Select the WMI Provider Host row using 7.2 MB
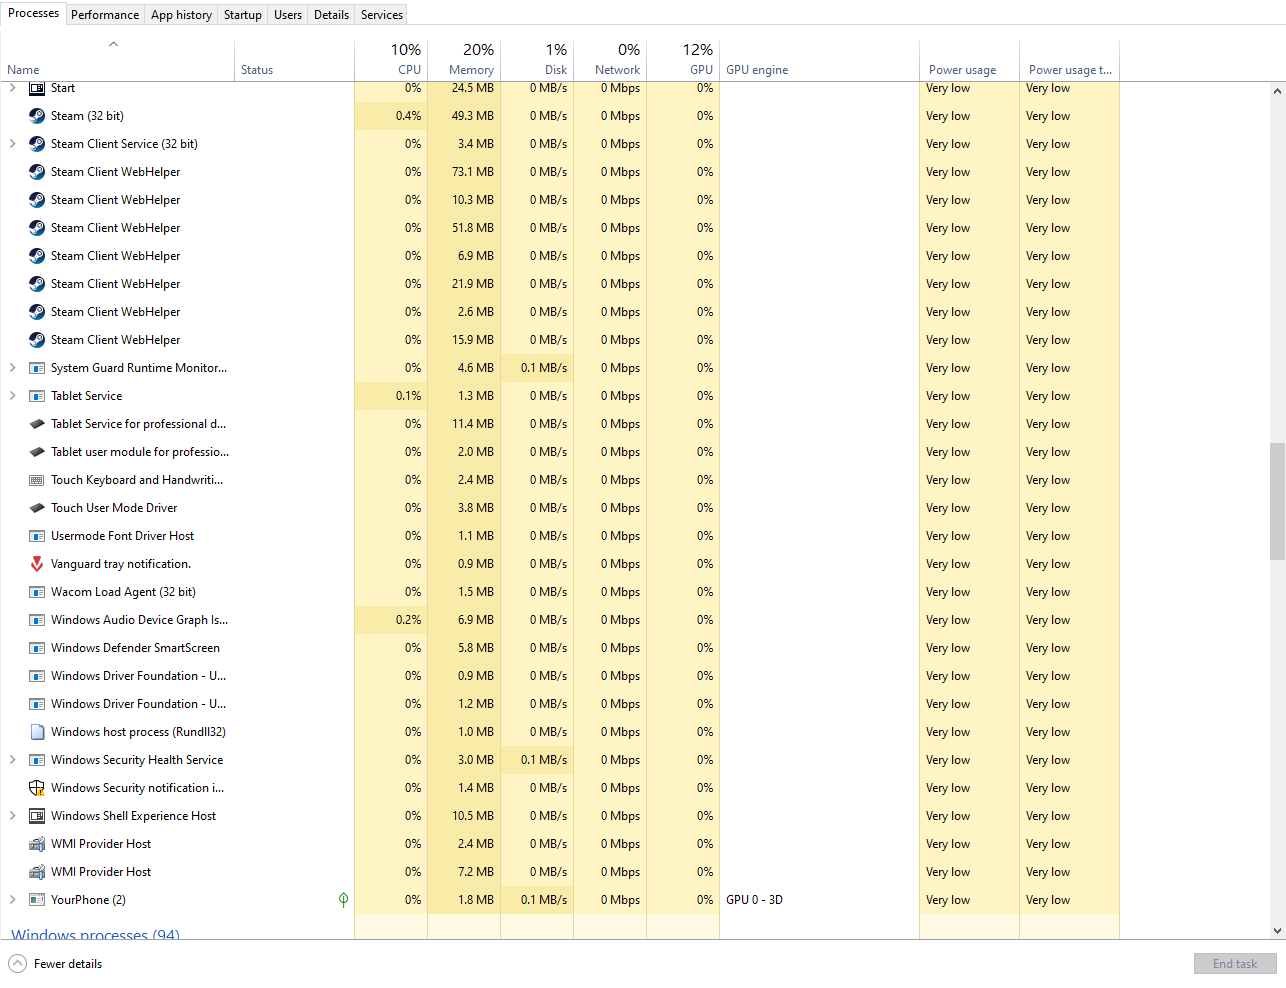The image size is (1286, 988). [x=560, y=872]
